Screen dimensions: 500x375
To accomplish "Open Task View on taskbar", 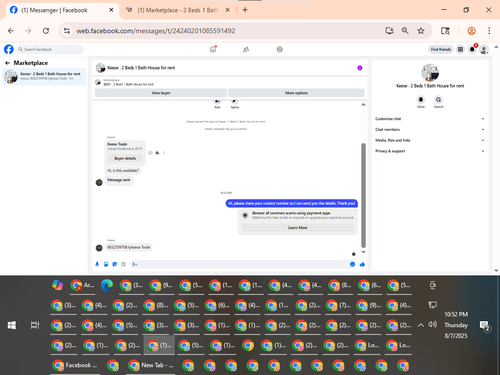I will pos(35,325).
